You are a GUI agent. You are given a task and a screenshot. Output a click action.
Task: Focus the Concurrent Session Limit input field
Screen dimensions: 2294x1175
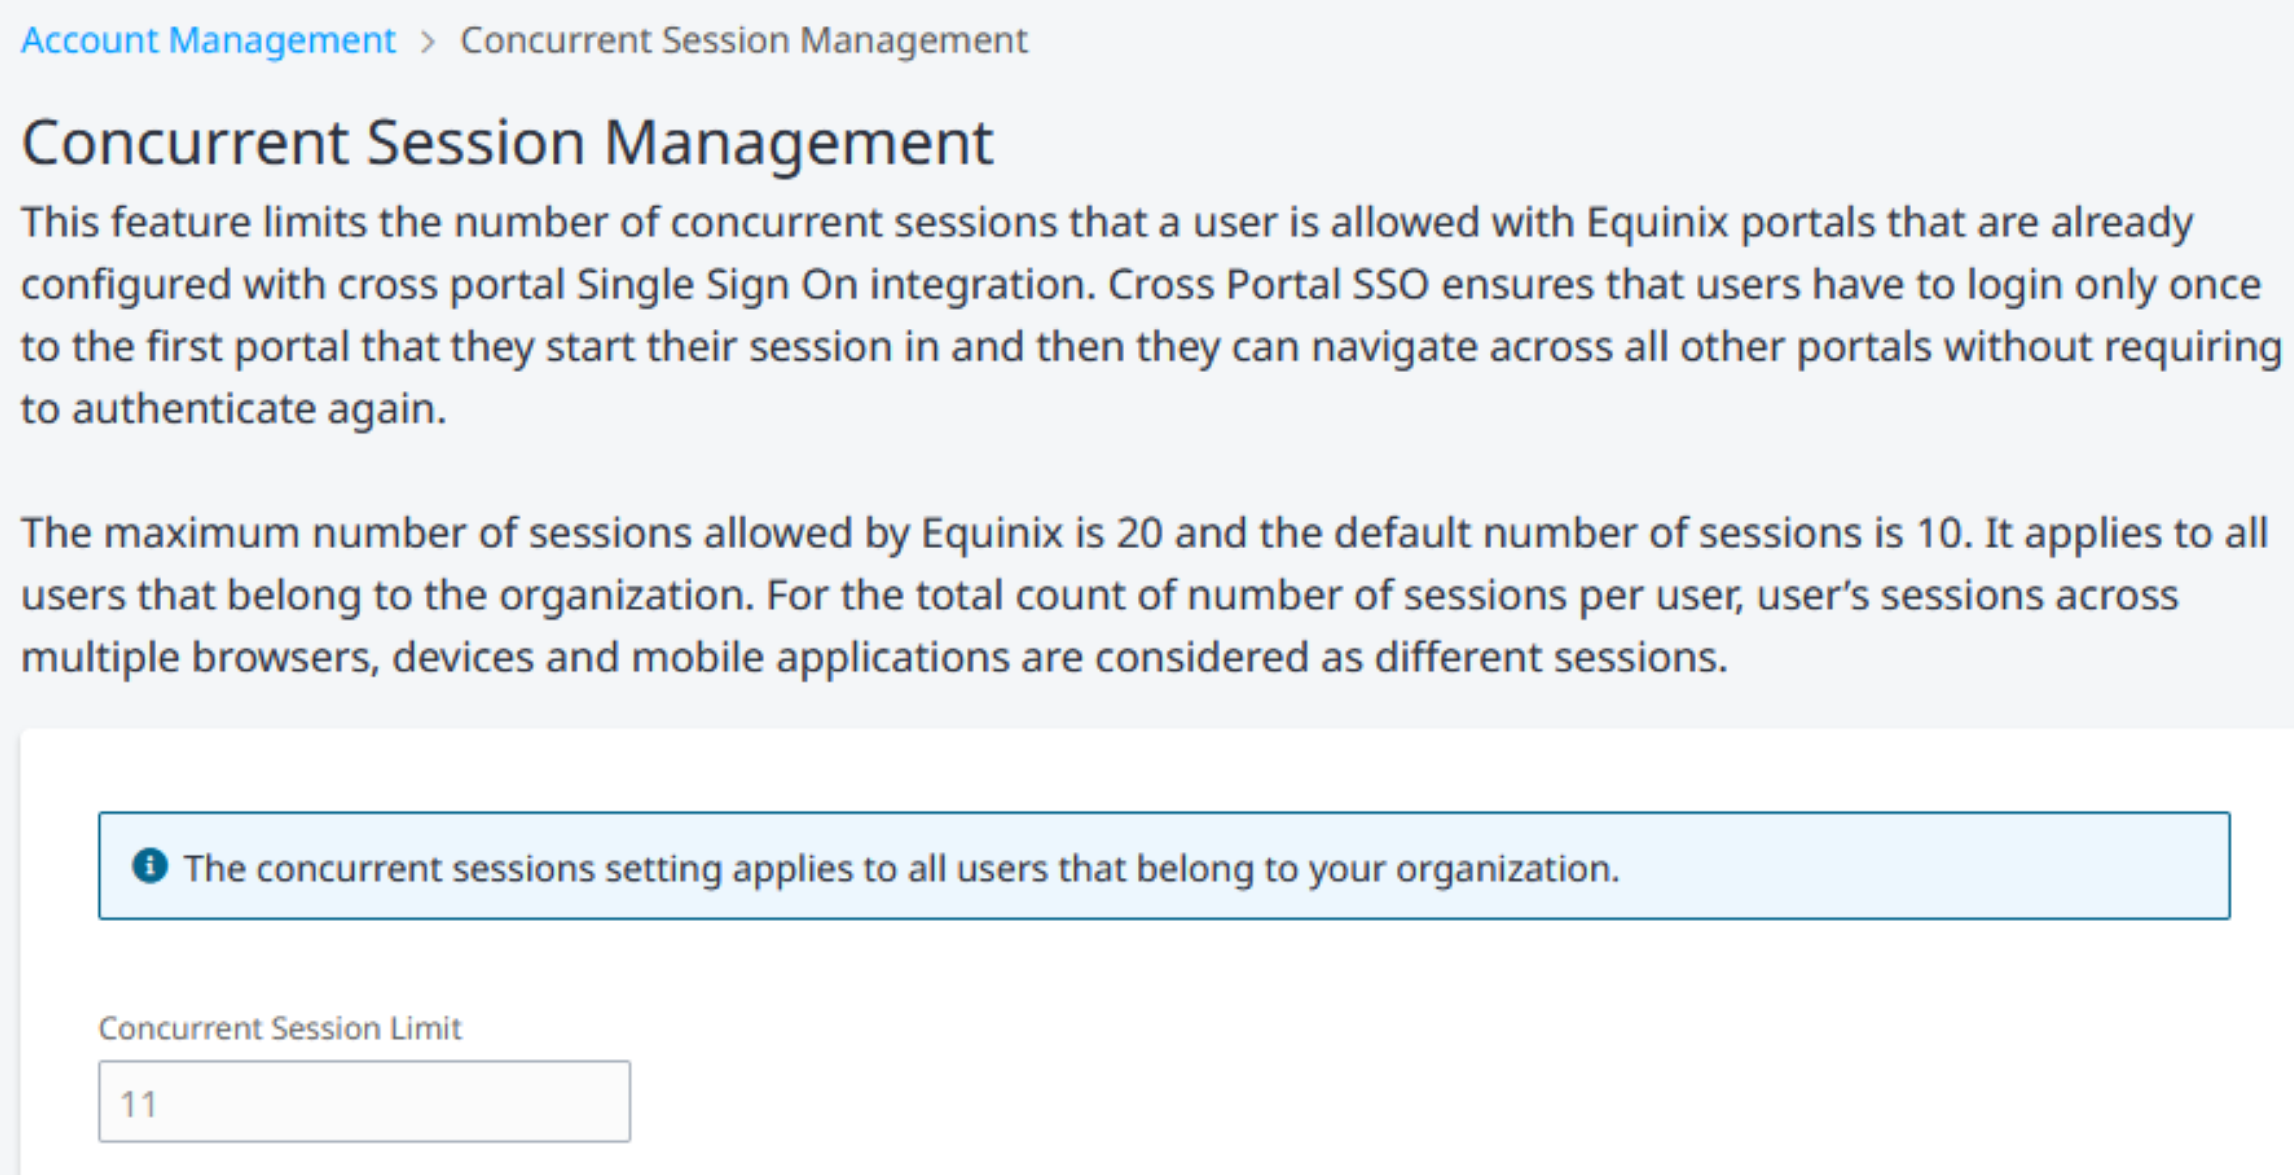(364, 1102)
